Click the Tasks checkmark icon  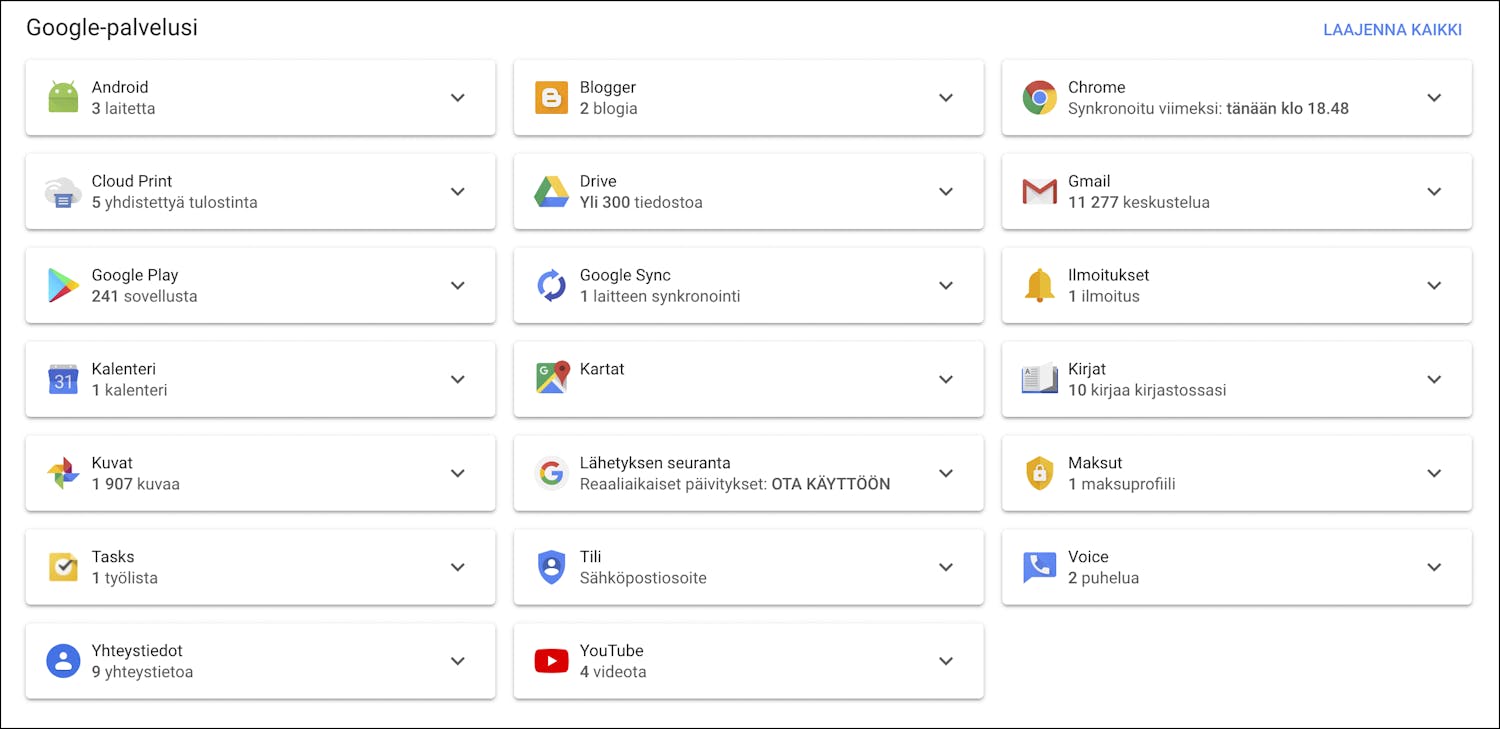click(x=63, y=567)
